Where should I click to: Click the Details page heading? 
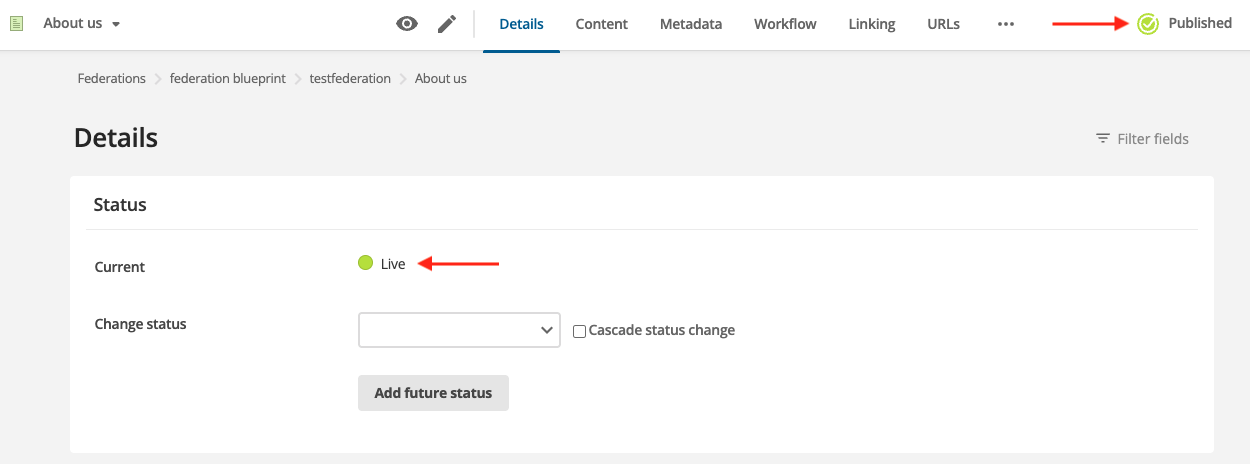point(116,138)
